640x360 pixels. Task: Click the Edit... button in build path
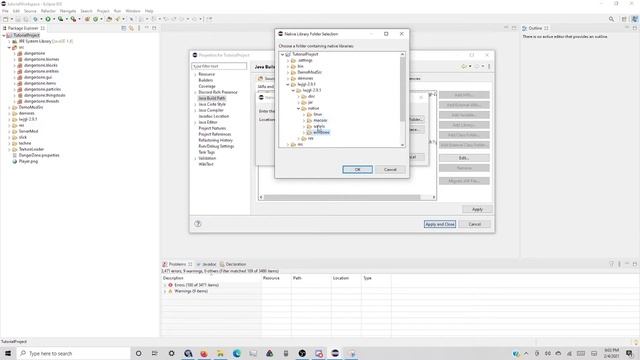(x=464, y=158)
